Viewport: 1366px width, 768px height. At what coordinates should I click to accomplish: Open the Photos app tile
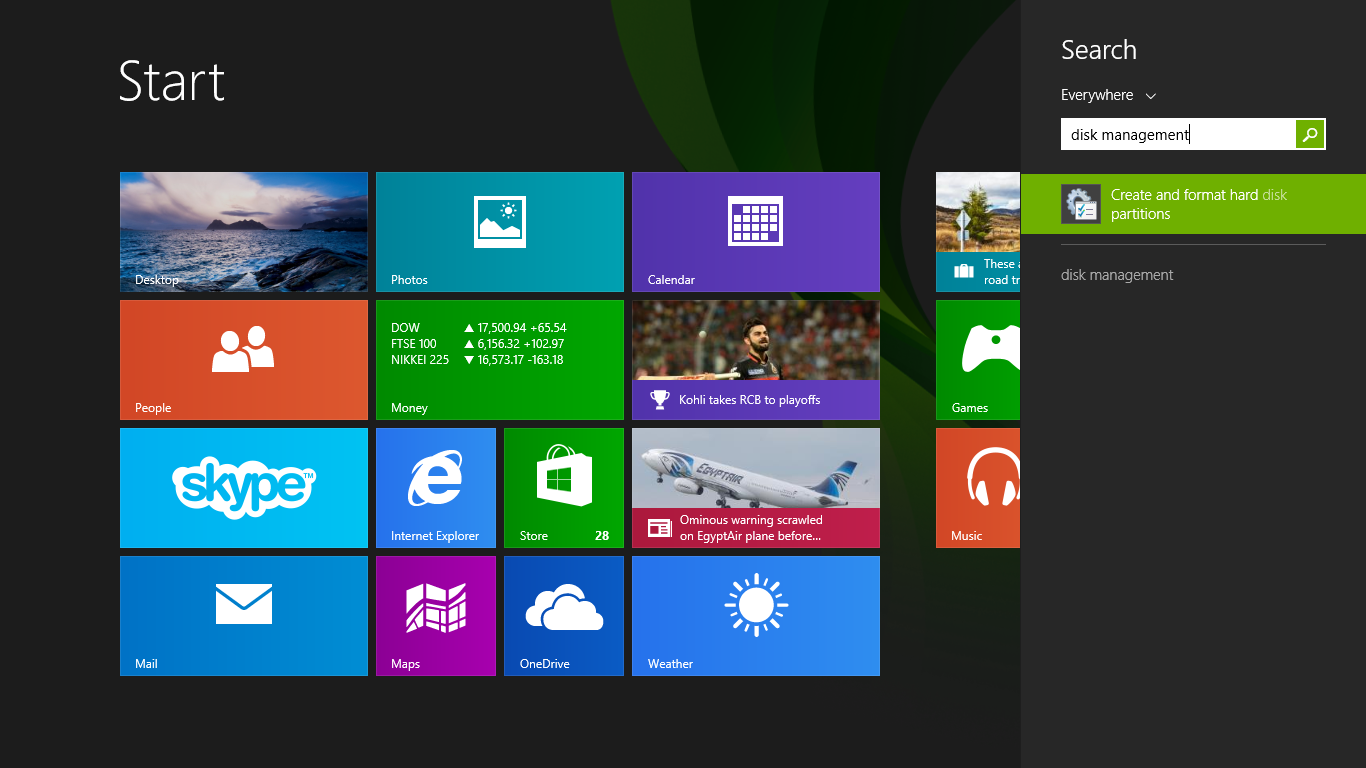pos(500,232)
